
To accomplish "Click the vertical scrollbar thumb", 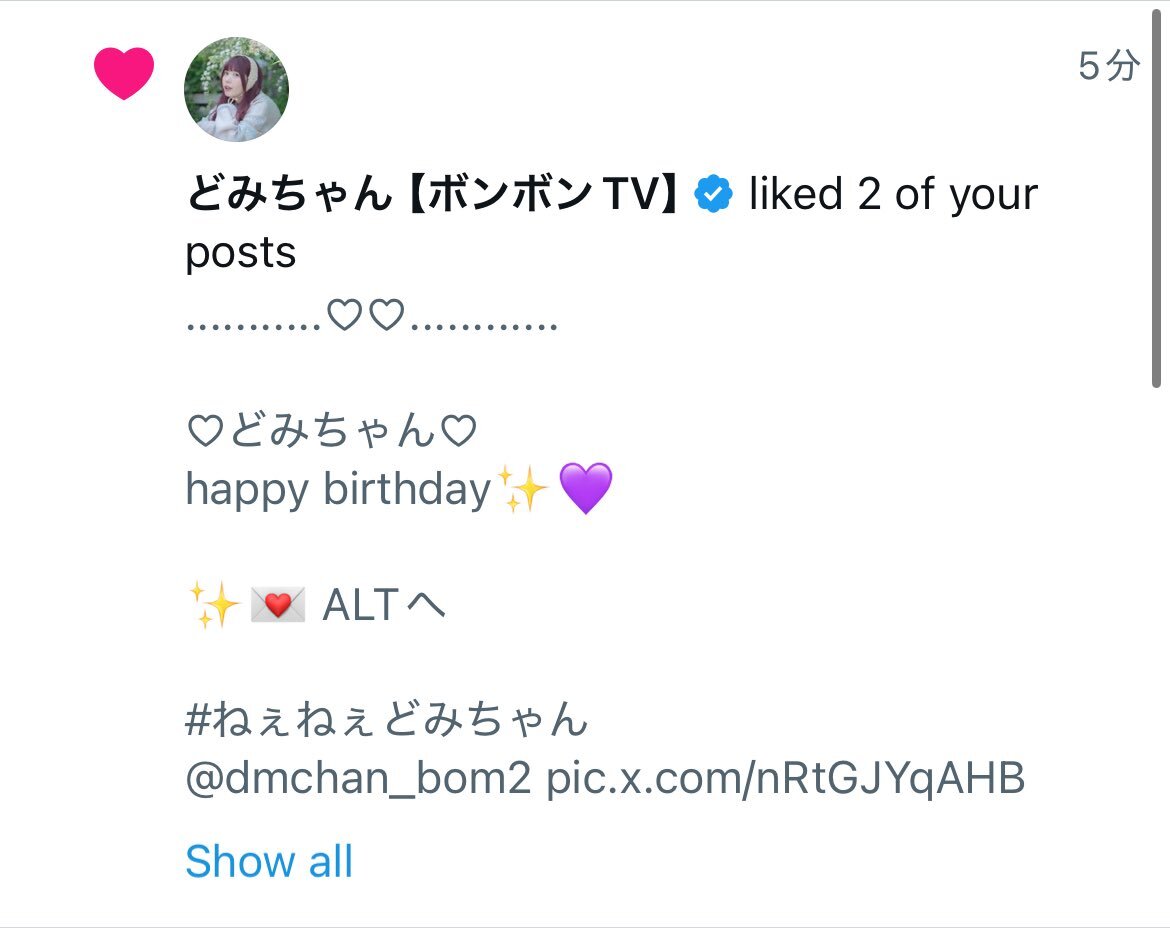I will (x=1156, y=198).
